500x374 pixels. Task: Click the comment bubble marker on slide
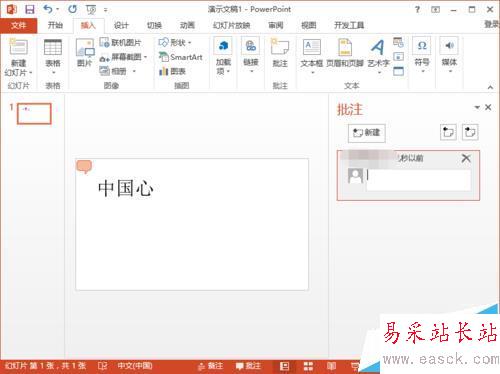pos(84,167)
